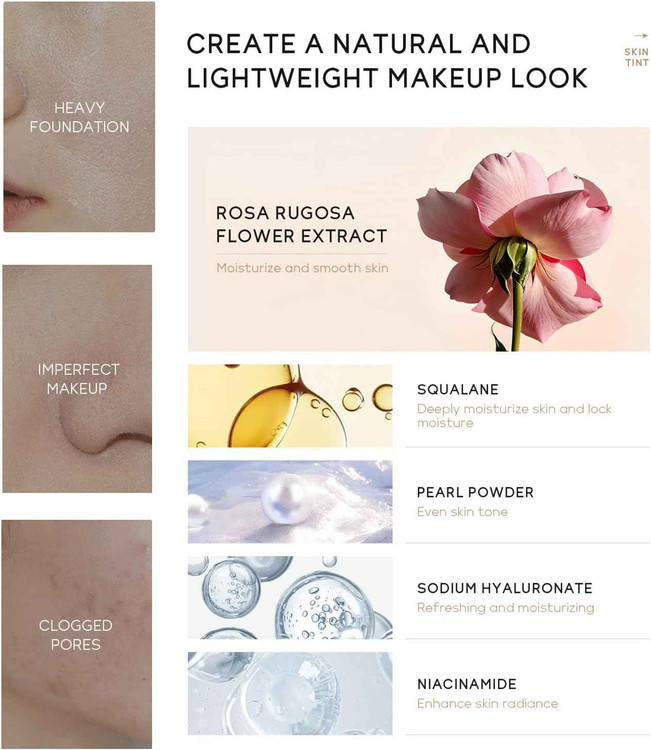Open the Imperfect Makeup nose photo

[x=77, y=379]
